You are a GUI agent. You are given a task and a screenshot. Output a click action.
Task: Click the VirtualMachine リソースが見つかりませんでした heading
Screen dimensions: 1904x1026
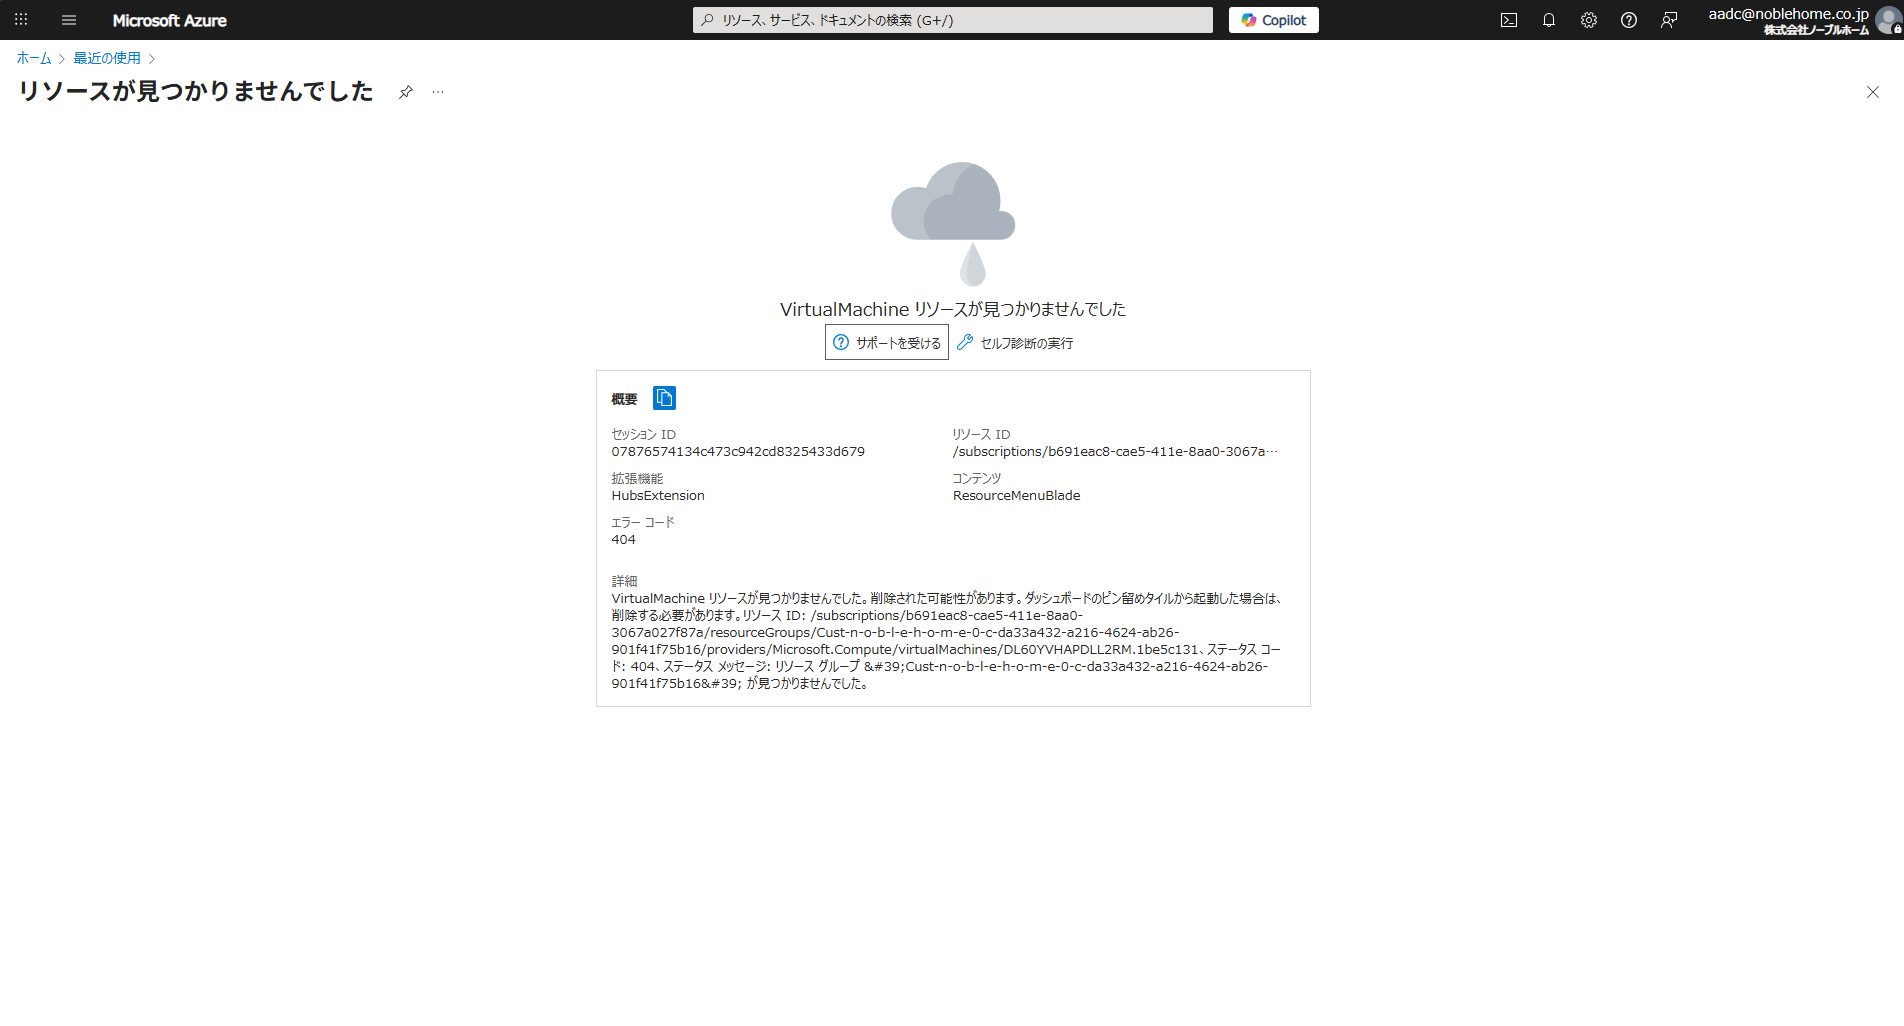tap(953, 309)
